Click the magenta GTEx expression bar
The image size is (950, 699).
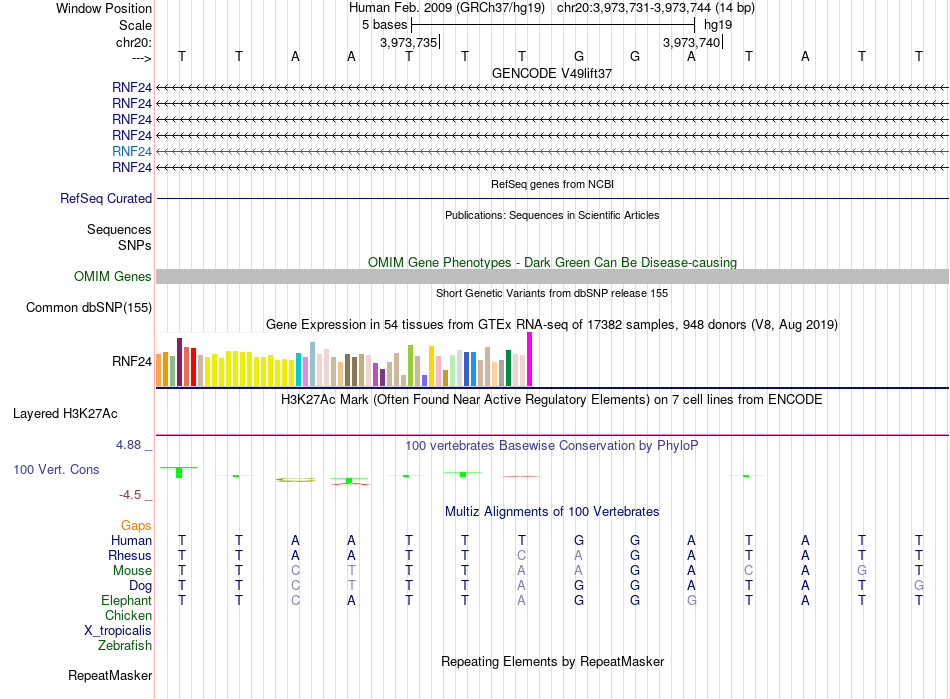pyautogui.click(x=530, y=359)
